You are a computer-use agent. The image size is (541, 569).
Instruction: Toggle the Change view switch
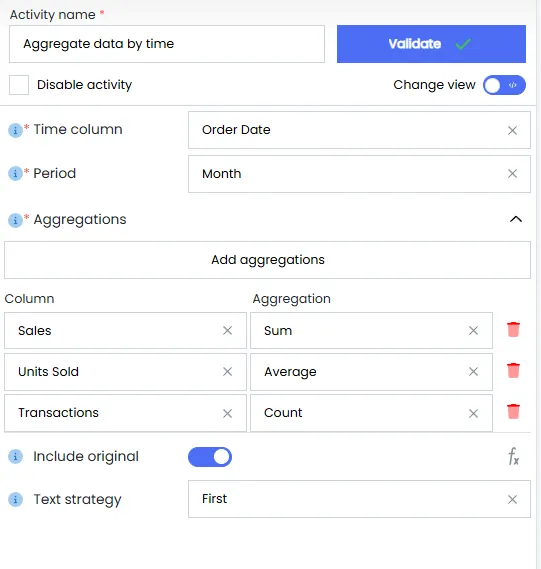pos(504,85)
